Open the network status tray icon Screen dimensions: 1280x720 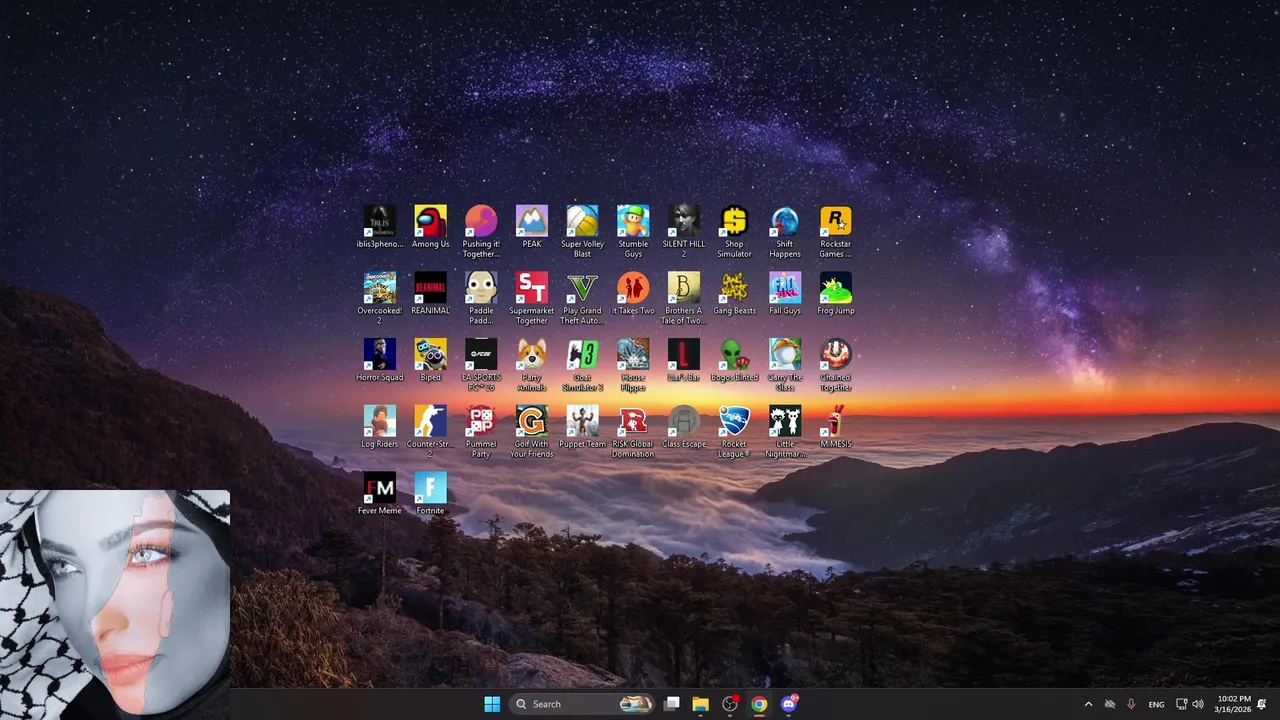click(x=1181, y=704)
